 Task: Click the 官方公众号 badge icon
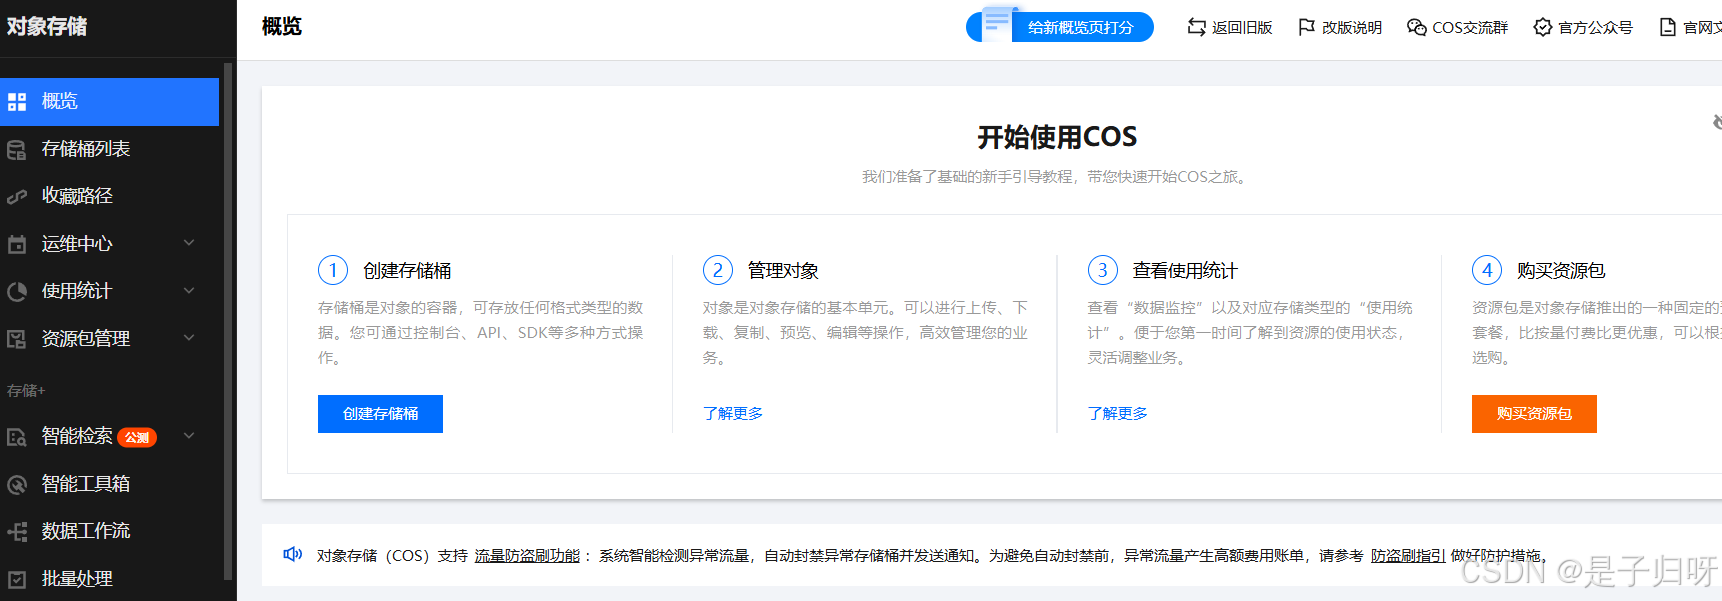pyautogui.click(x=1543, y=27)
